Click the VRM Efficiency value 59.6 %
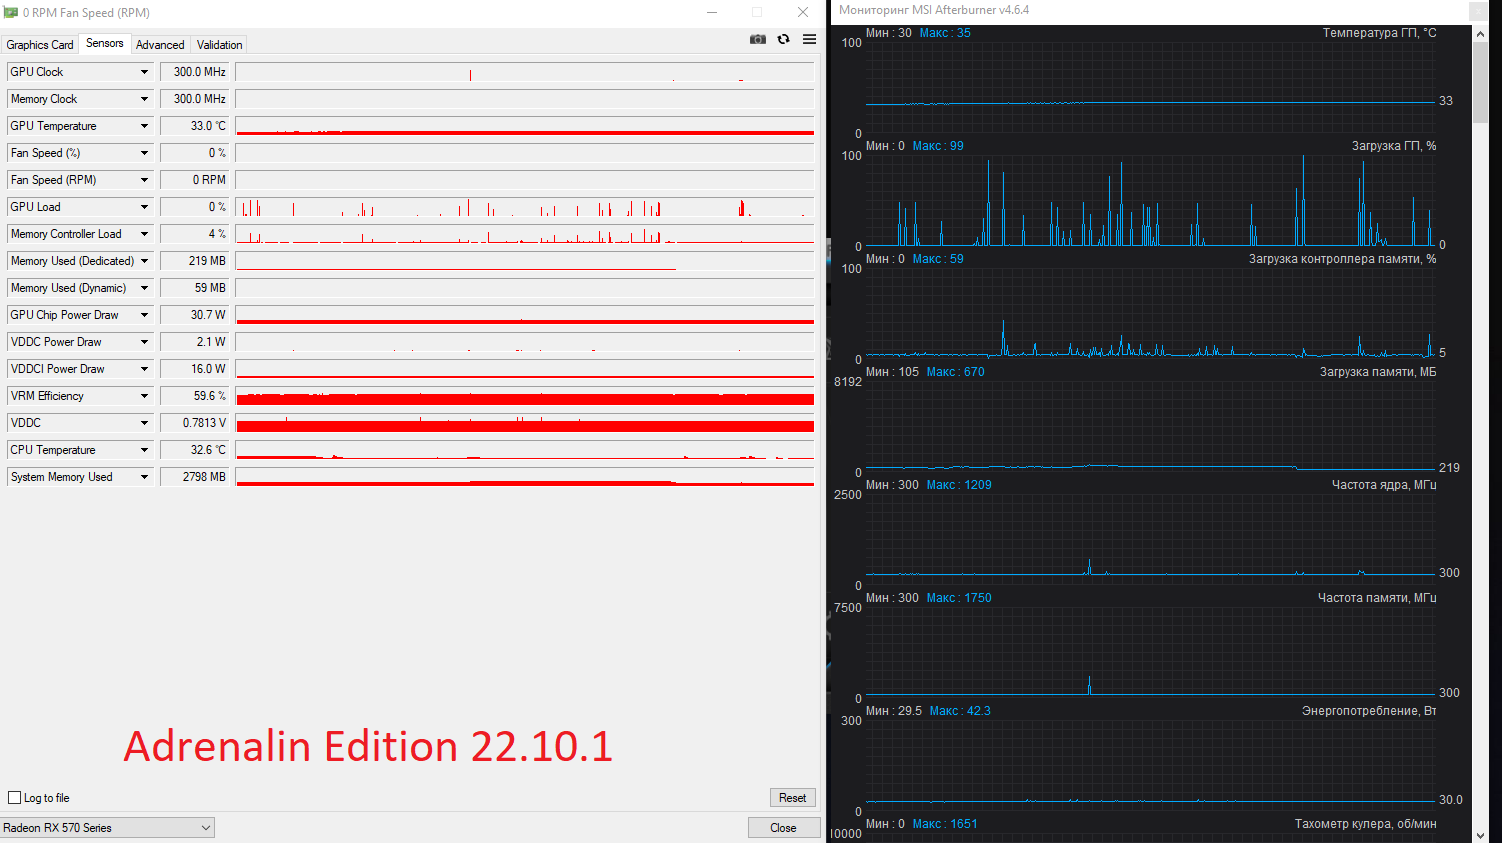The image size is (1502, 843). [x=195, y=396]
